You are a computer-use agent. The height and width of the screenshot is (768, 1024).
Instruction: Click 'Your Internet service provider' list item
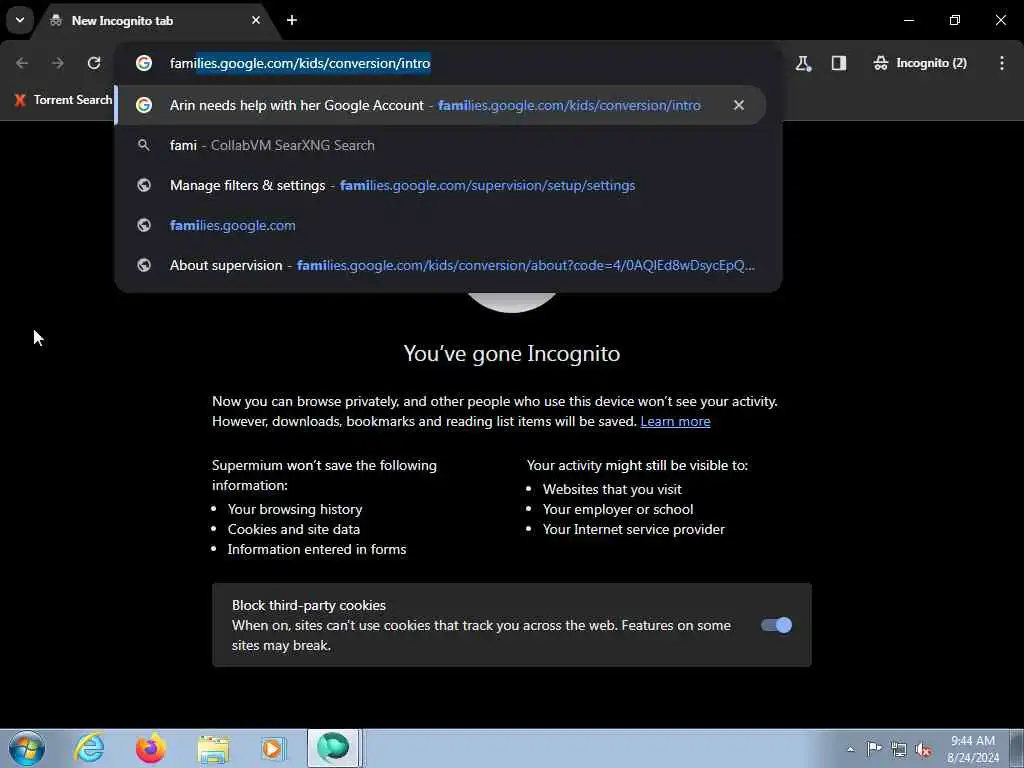[633, 529]
